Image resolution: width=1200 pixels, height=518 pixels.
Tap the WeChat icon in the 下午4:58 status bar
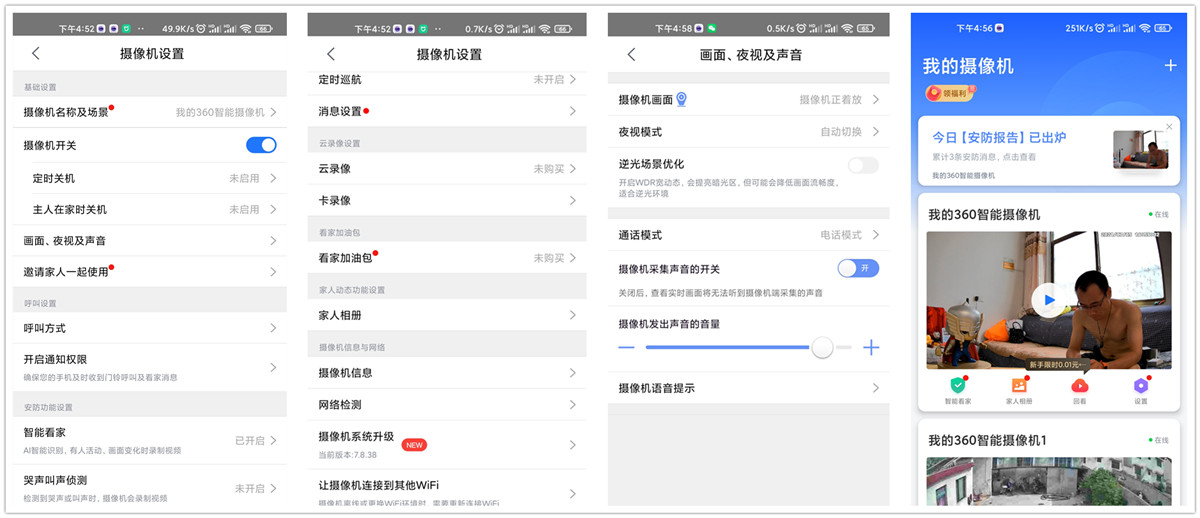(712, 28)
